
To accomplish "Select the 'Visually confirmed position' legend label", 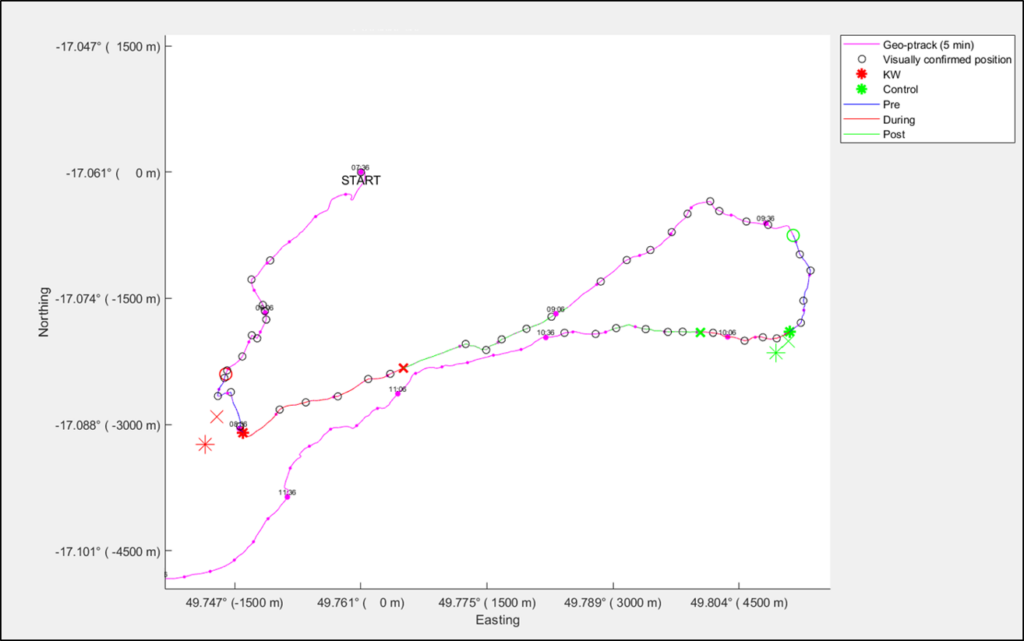I will coord(947,59).
